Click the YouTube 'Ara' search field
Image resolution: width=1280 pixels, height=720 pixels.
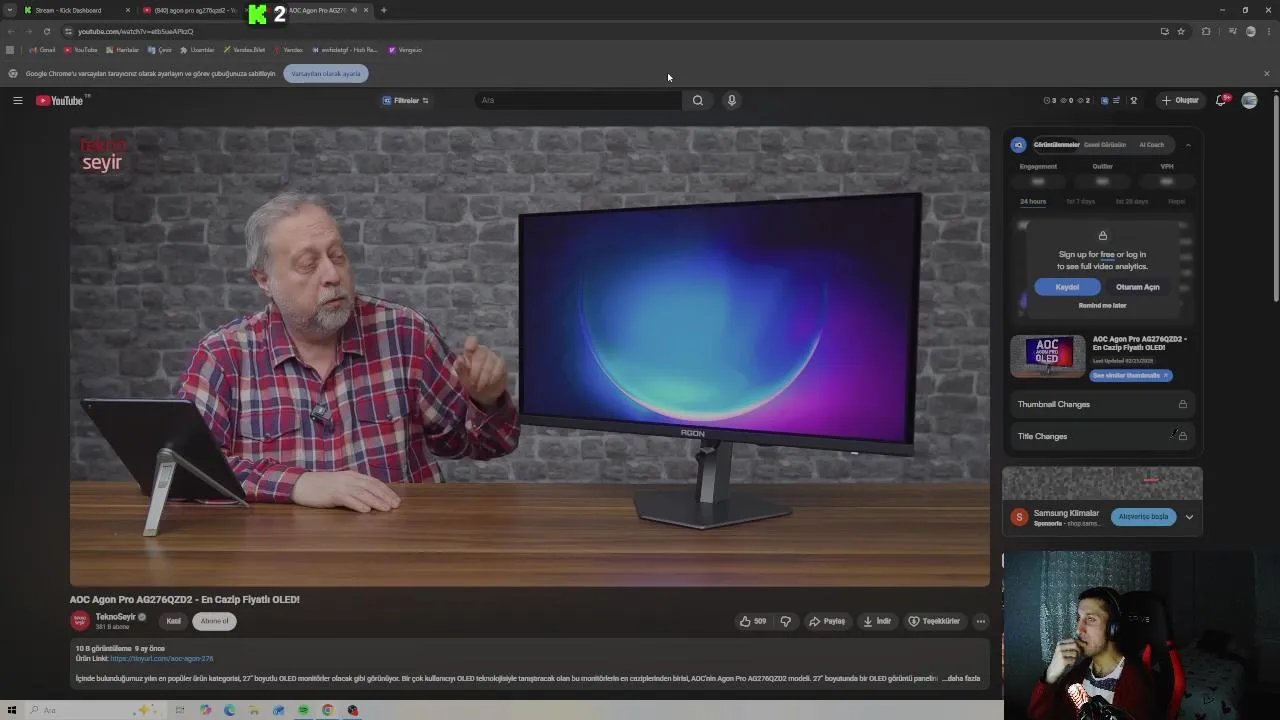coord(578,100)
